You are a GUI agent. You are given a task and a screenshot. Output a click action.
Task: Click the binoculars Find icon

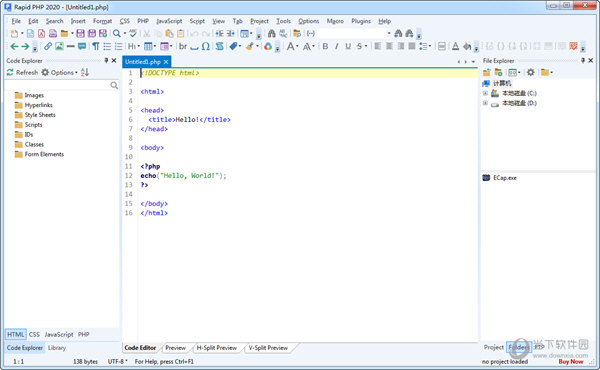pos(271,34)
